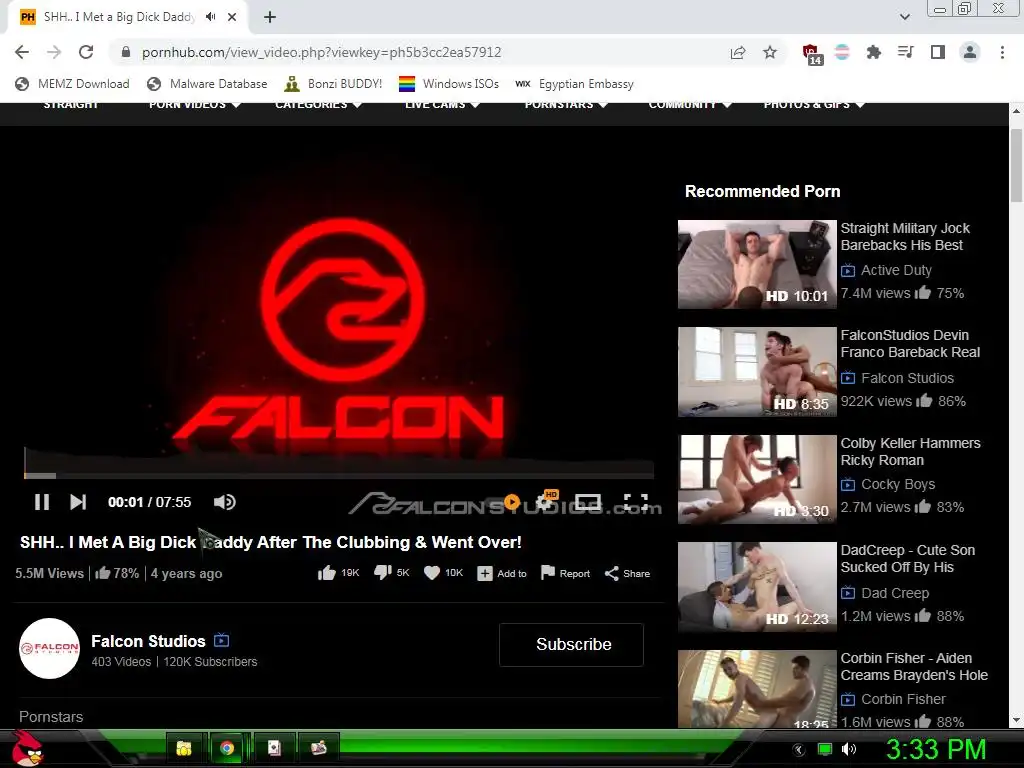Open a new browser tab
This screenshot has height=768, width=1024.
coord(270,18)
